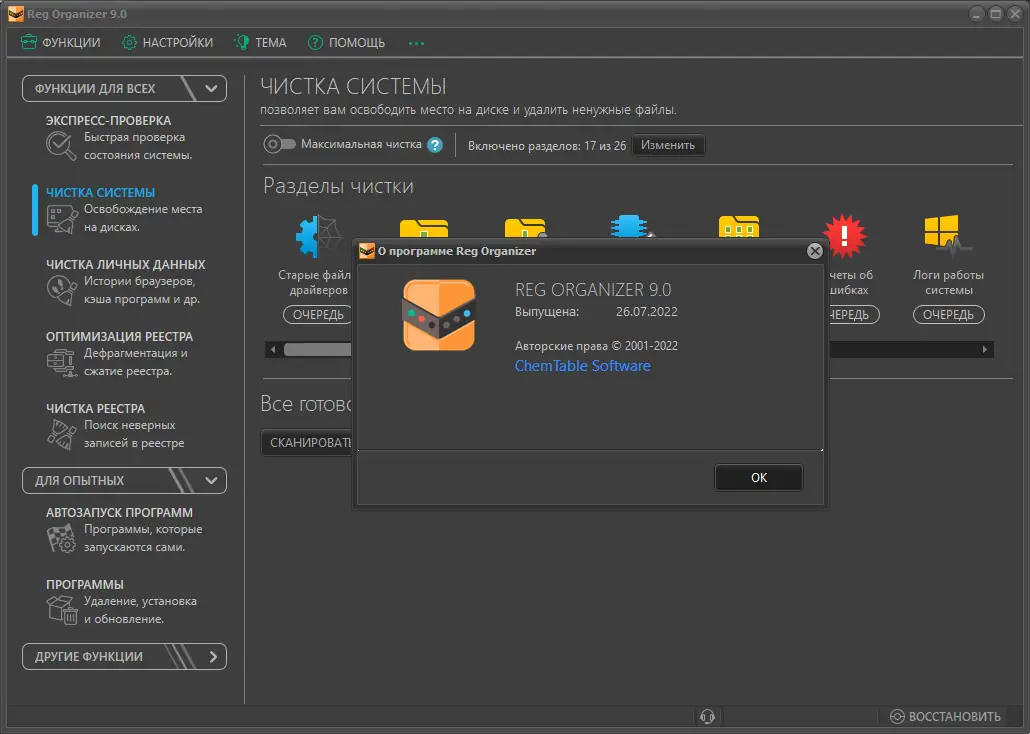Click OK in the about dialog
This screenshot has height=734, width=1030.
(759, 478)
